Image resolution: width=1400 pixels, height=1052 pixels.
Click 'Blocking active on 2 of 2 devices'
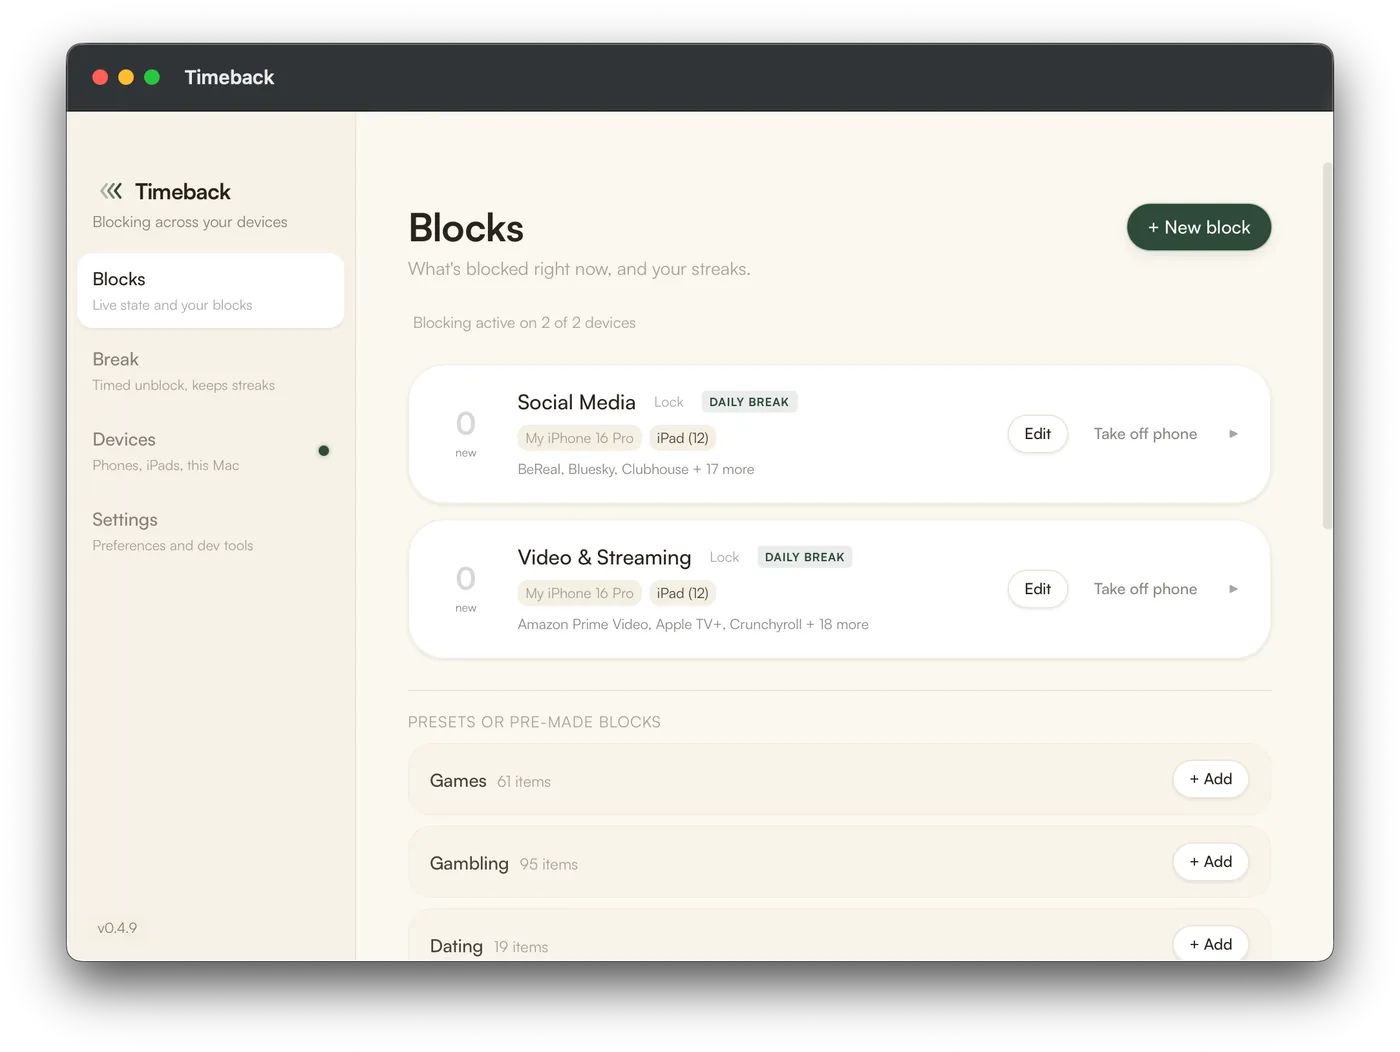(x=524, y=323)
